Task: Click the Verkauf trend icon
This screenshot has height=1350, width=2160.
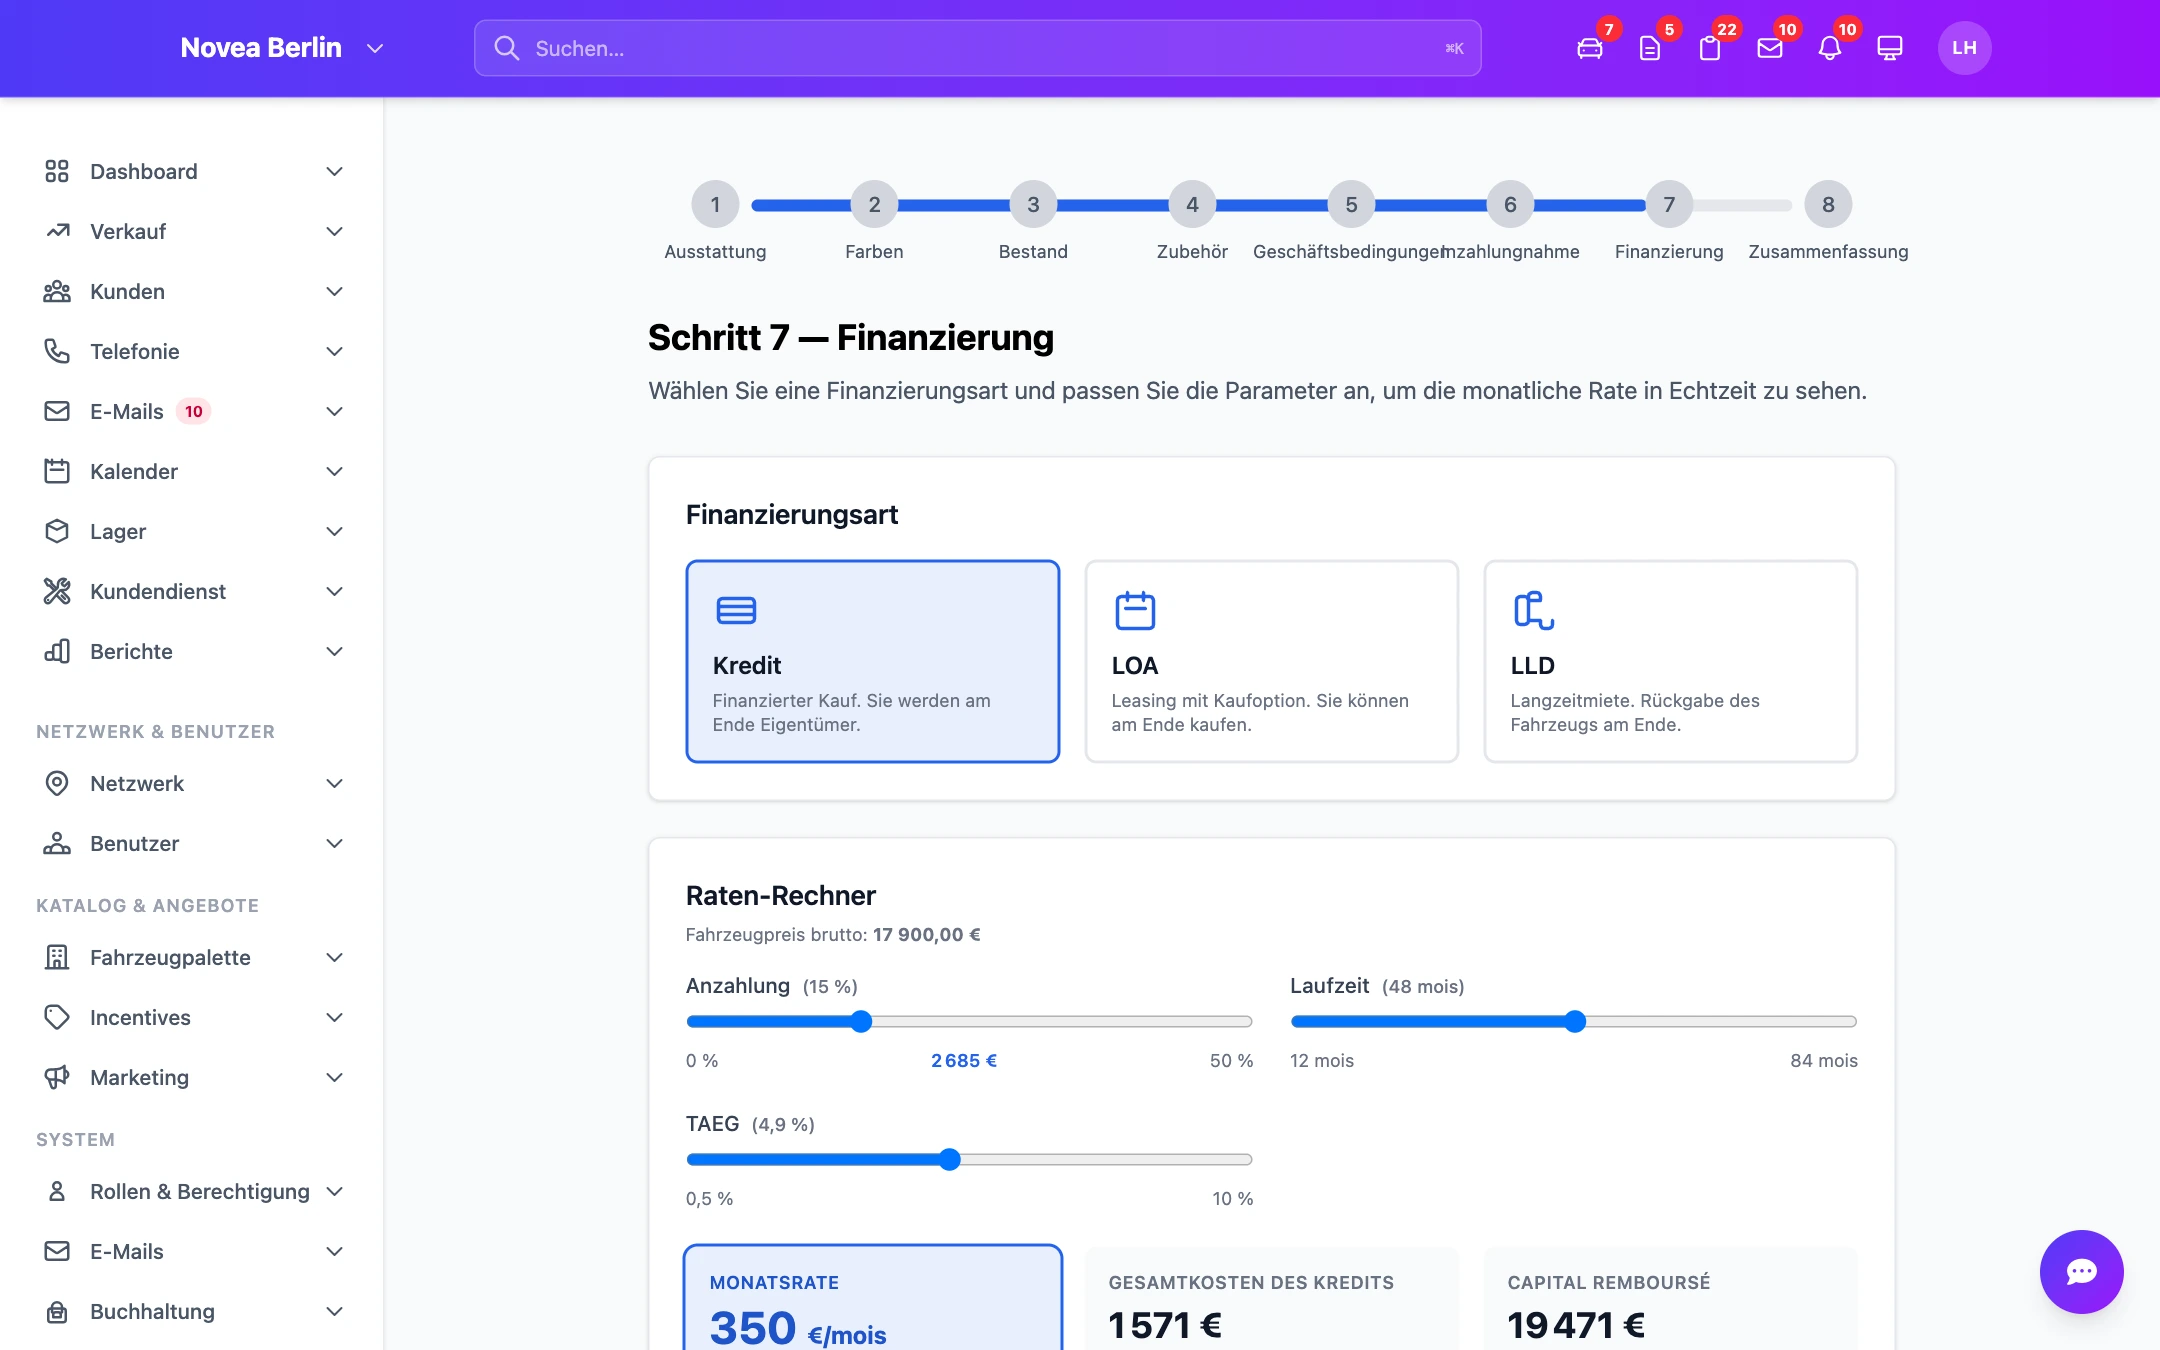Action: (57, 231)
